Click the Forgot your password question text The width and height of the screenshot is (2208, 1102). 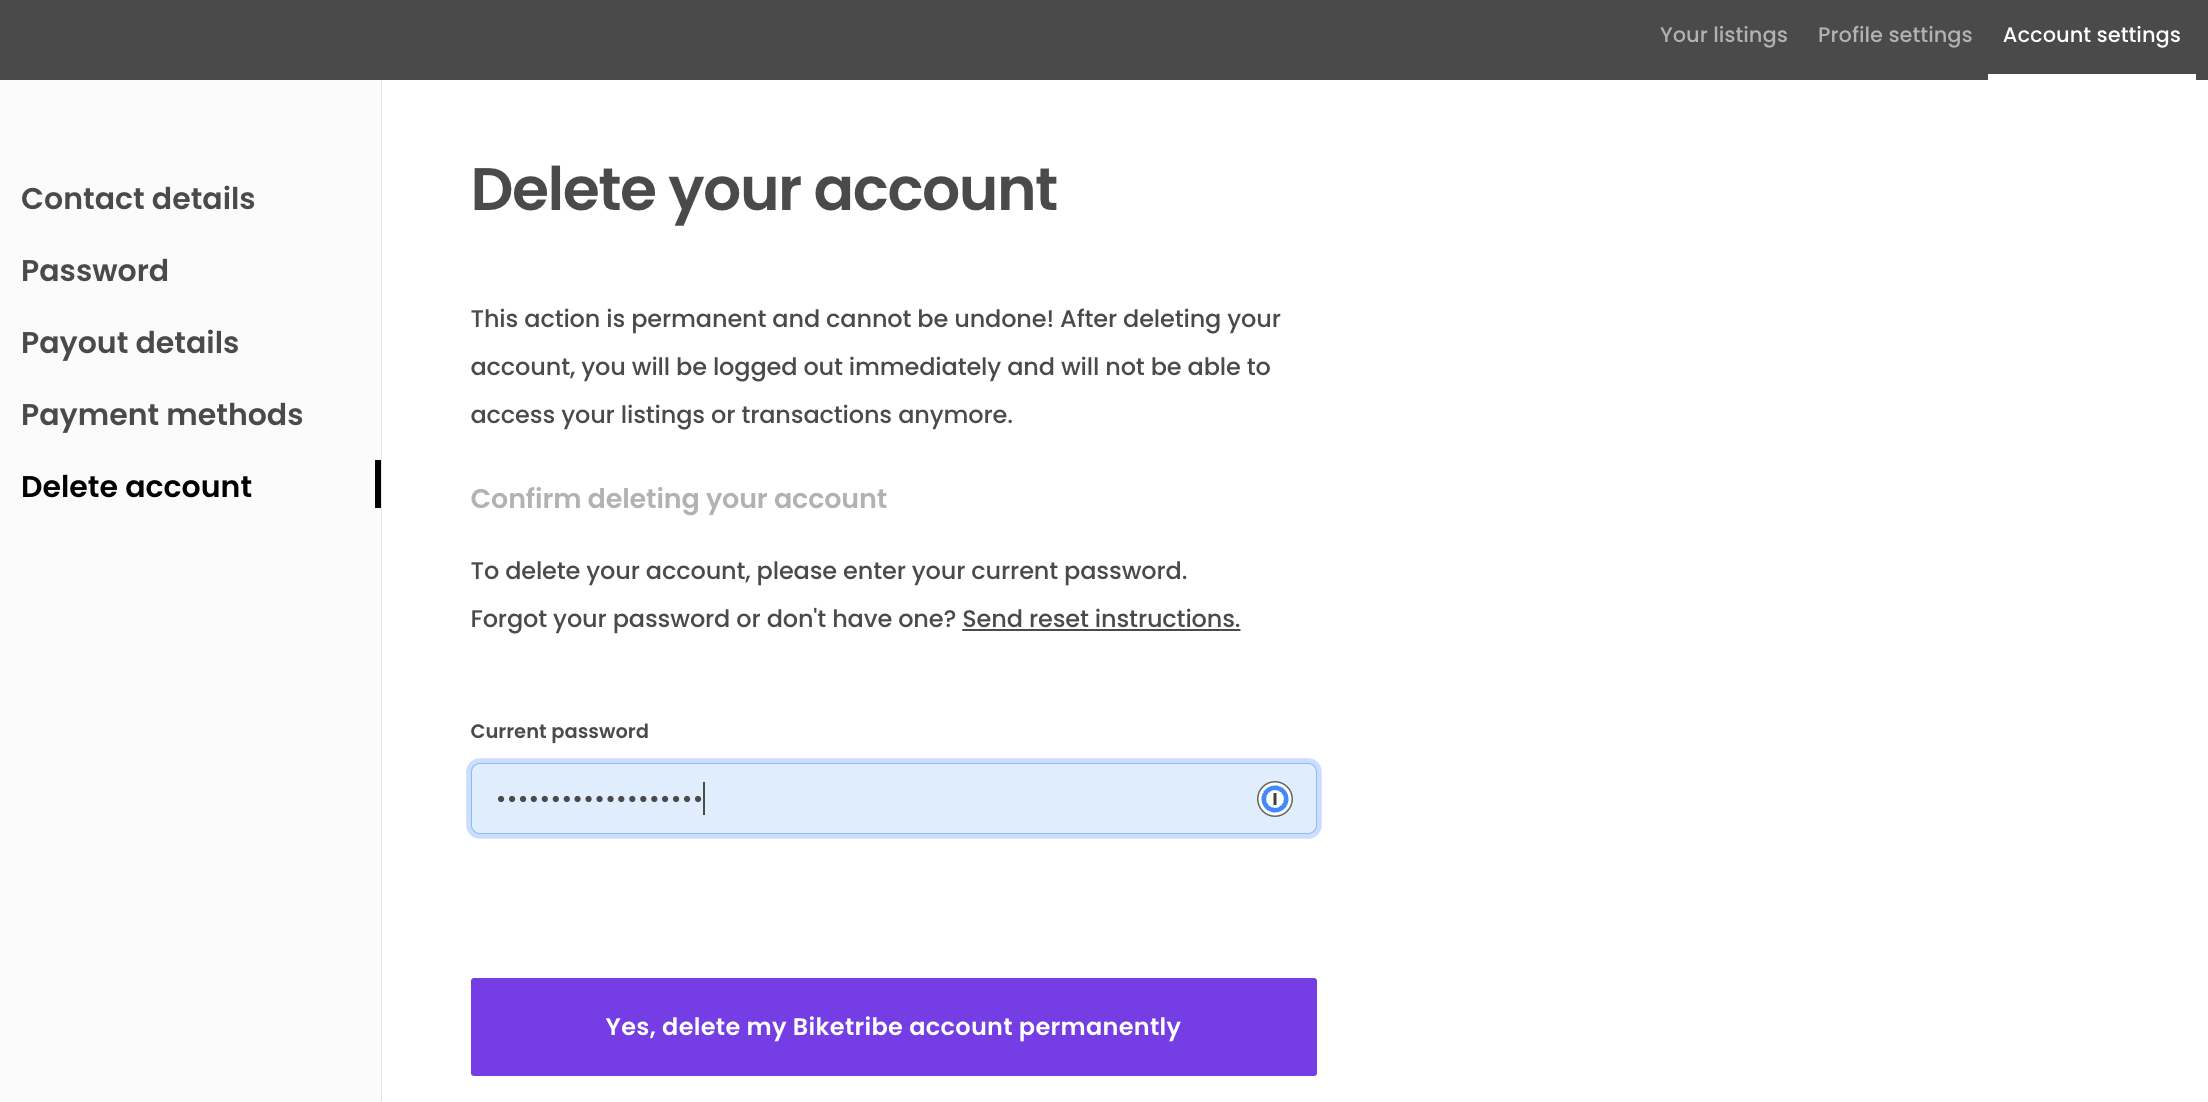714,619
